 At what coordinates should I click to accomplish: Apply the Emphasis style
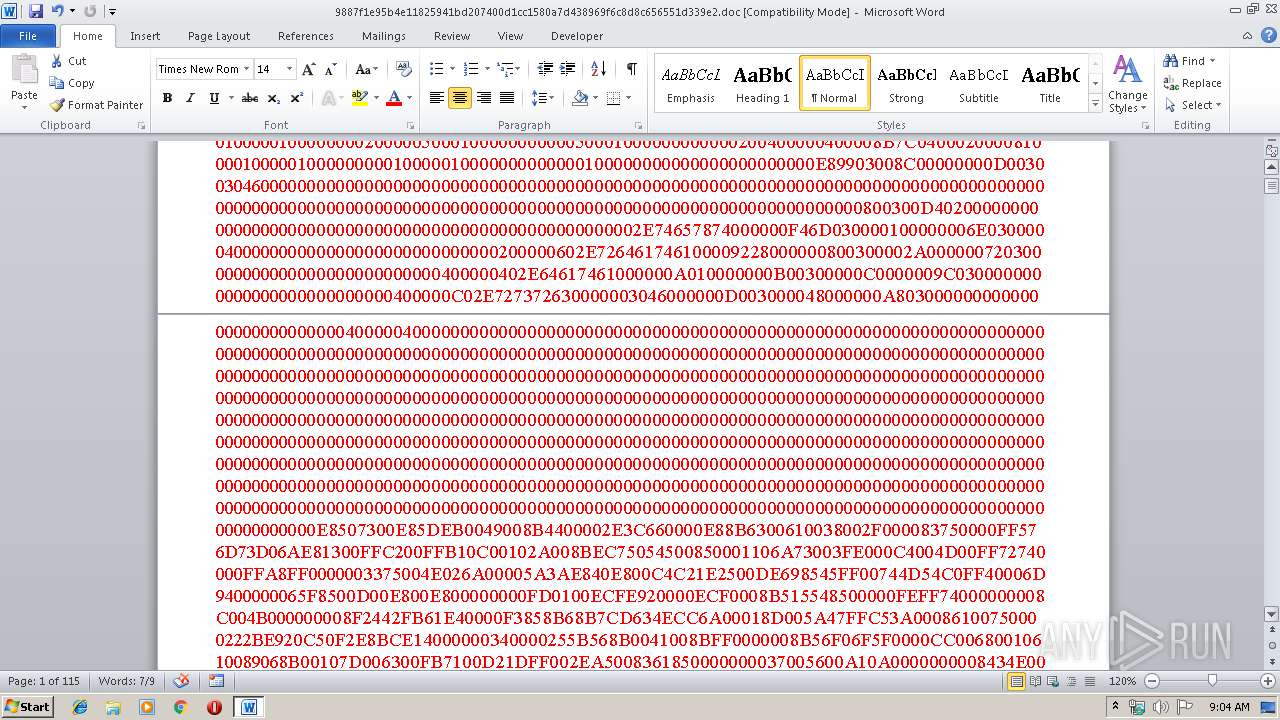point(691,84)
